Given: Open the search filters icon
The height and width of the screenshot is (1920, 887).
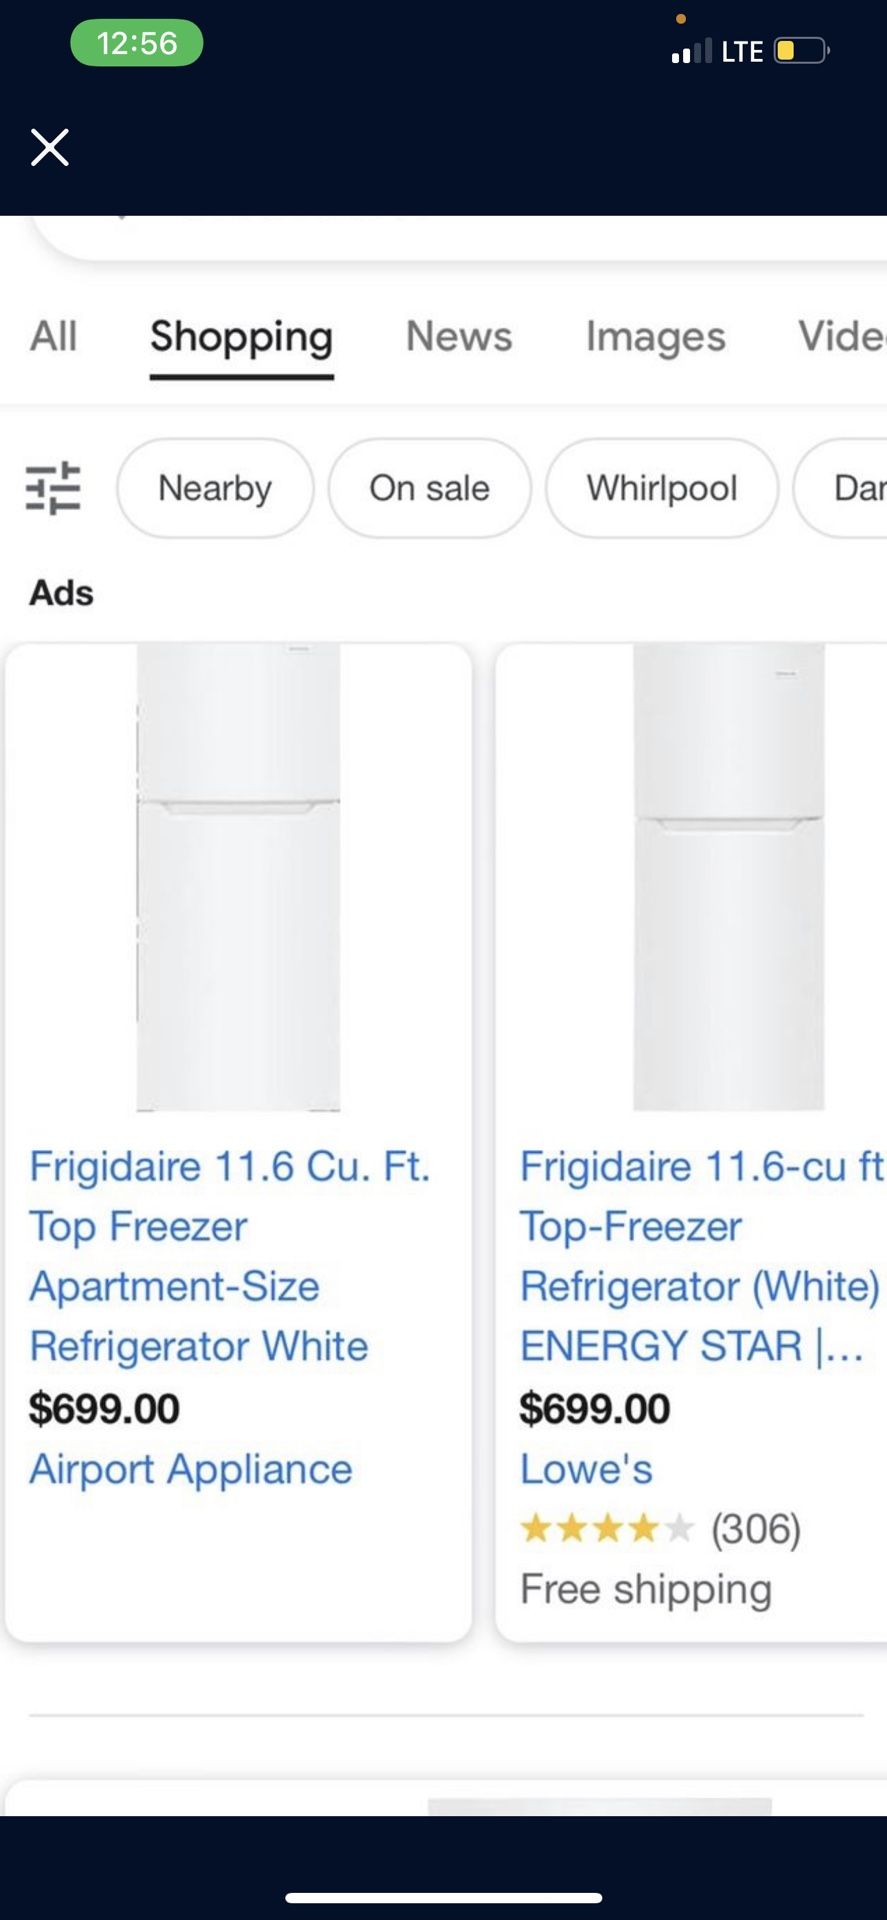Looking at the screenshot, I should click(x=53, y=488).
